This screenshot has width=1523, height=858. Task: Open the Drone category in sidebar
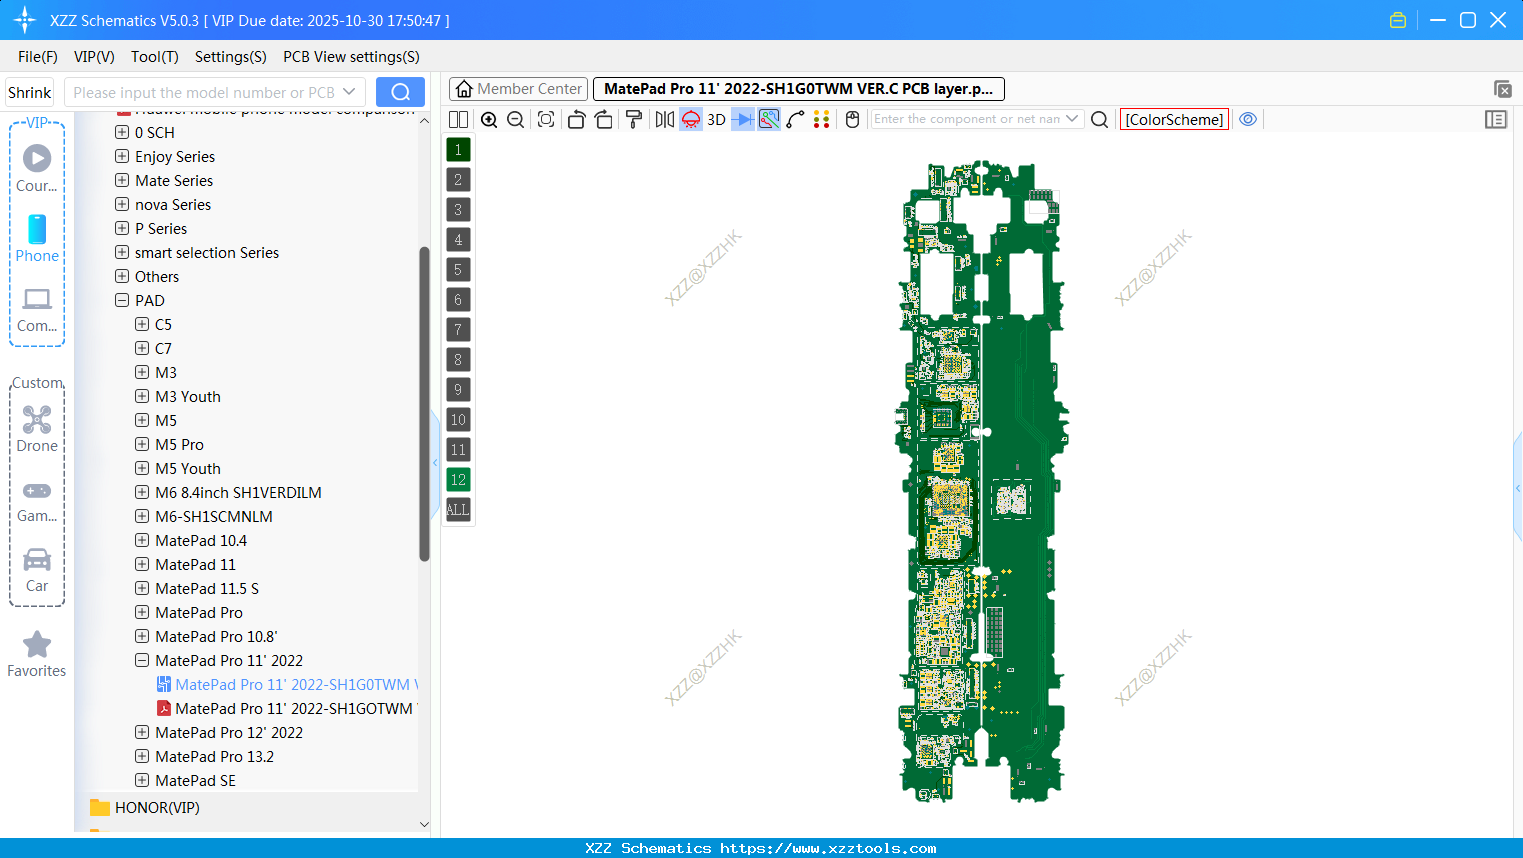click(37, 428)
